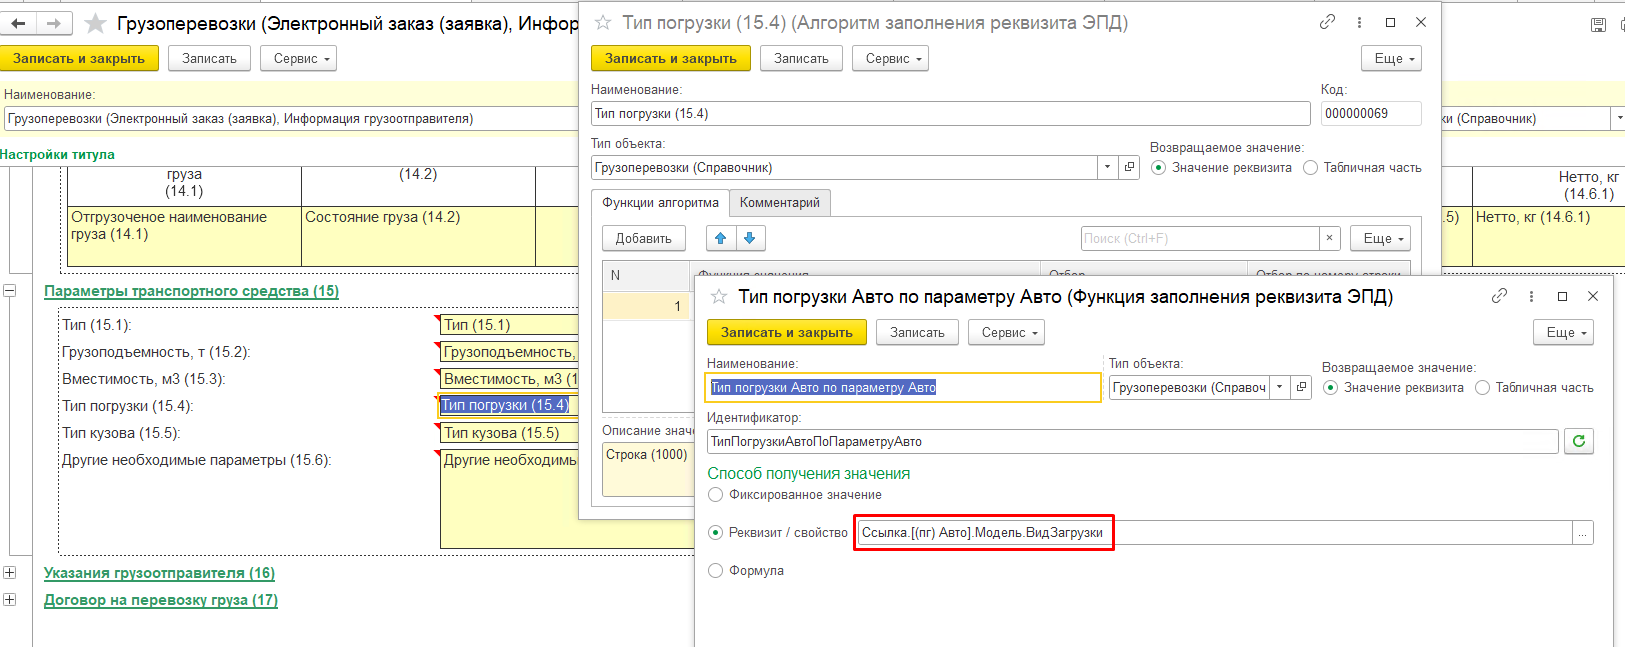The height and width of the screenshot is (647, 1625).
Task: Collapse the Параметры транспортного средства (15) section
Action: (9, 291)
